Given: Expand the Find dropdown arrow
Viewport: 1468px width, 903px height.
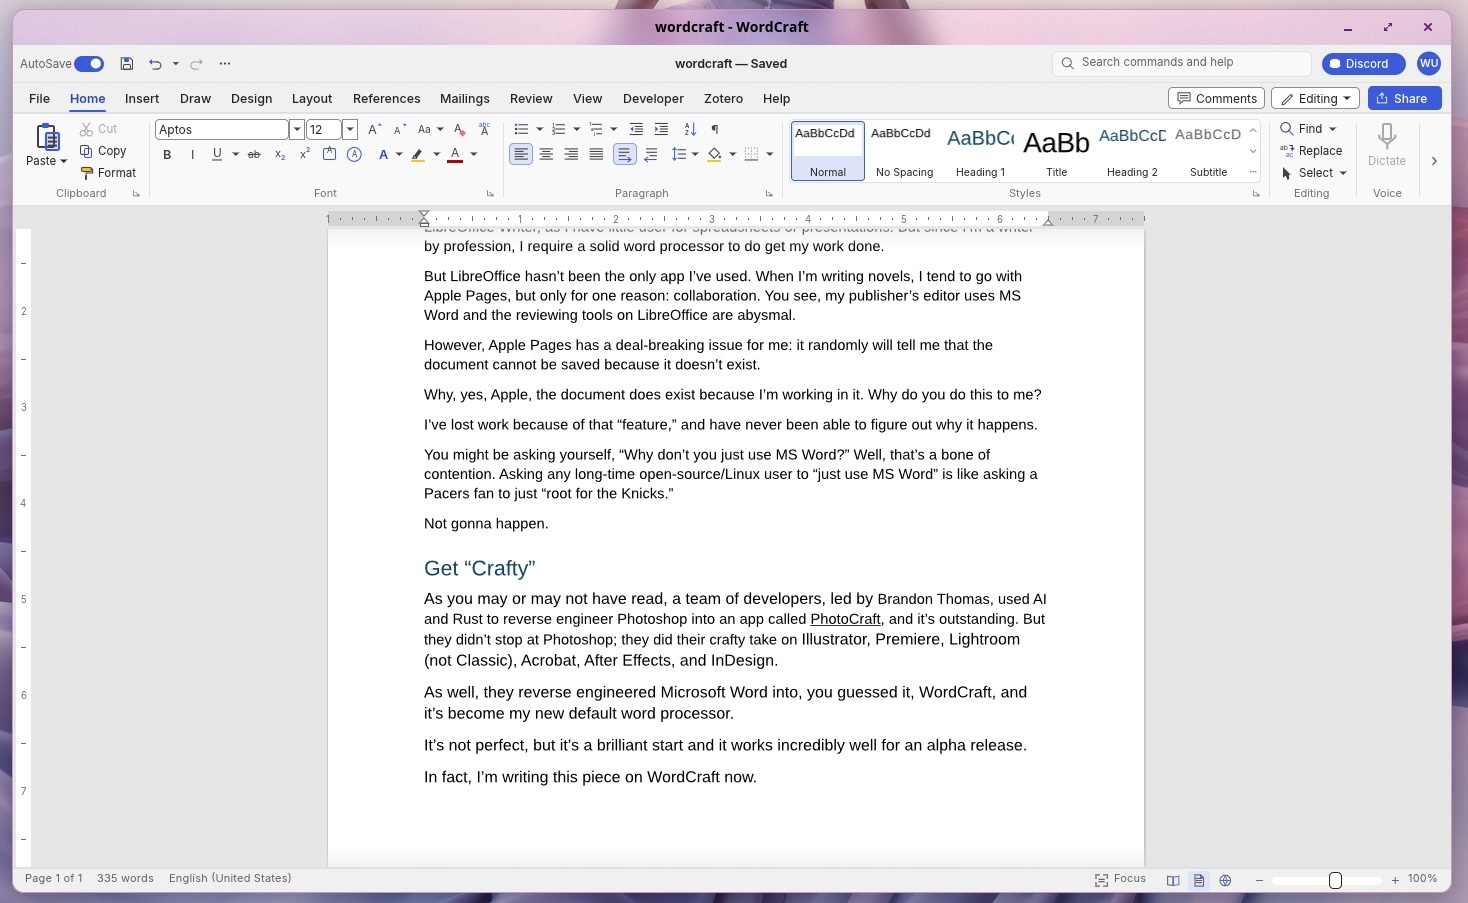Looking at the screenshot, I should 1333,129.
